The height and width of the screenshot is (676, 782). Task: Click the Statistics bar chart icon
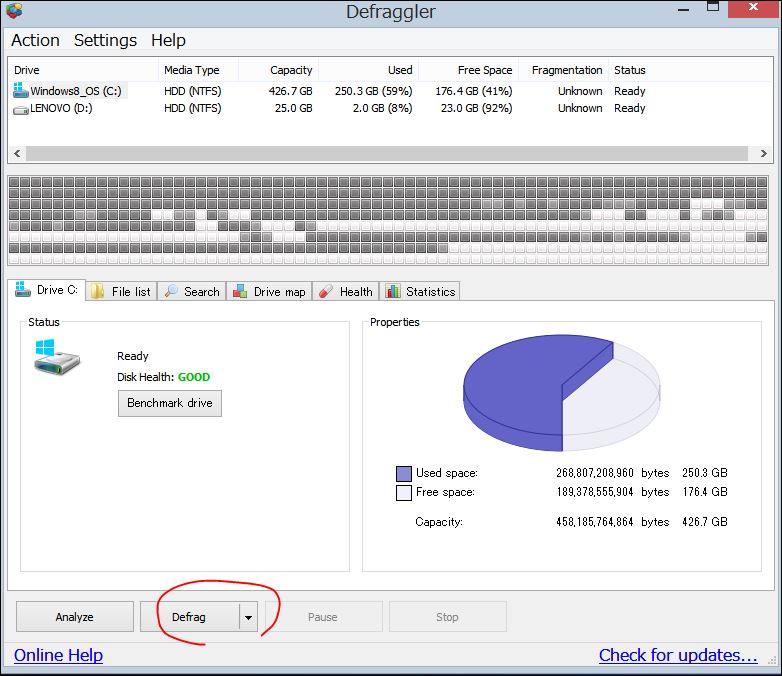[x=393, y=291]
